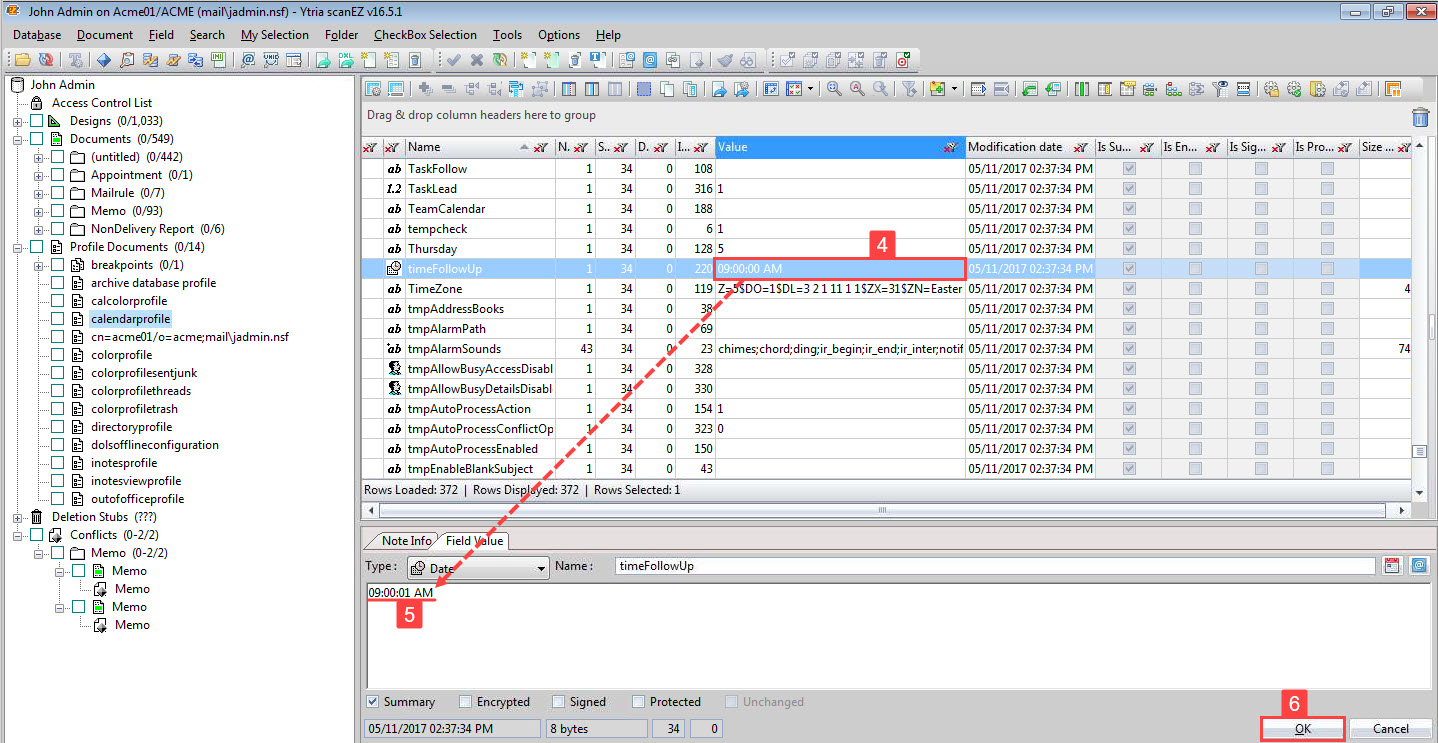
Task: Click the filter icon in Value column header
Action: (950, 147)
